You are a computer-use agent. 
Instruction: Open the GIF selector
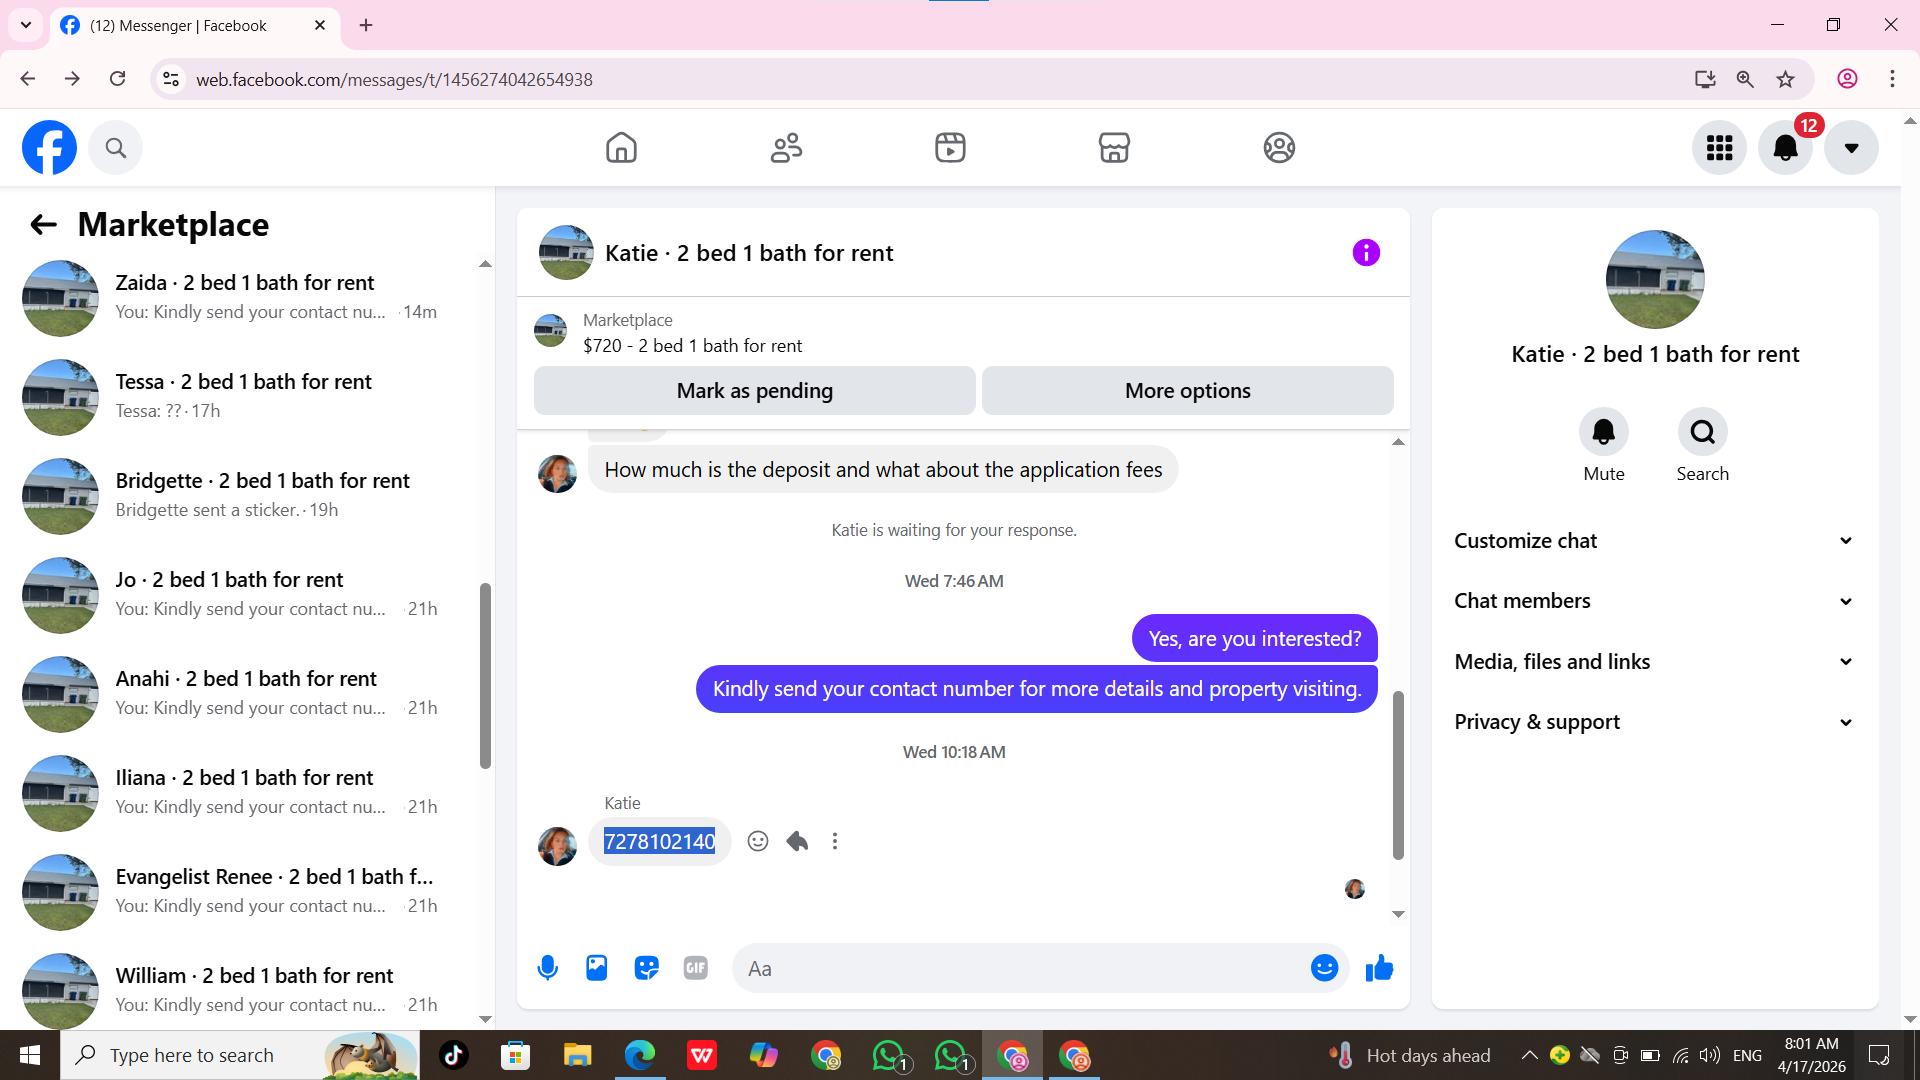point(696,968)
